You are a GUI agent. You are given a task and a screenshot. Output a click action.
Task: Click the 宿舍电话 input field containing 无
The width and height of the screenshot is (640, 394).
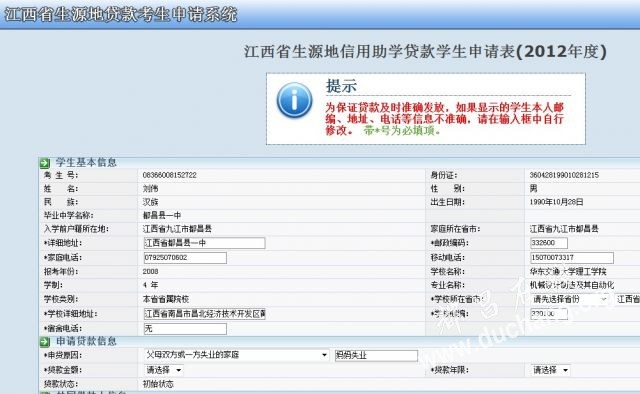(x=185, y=329)
